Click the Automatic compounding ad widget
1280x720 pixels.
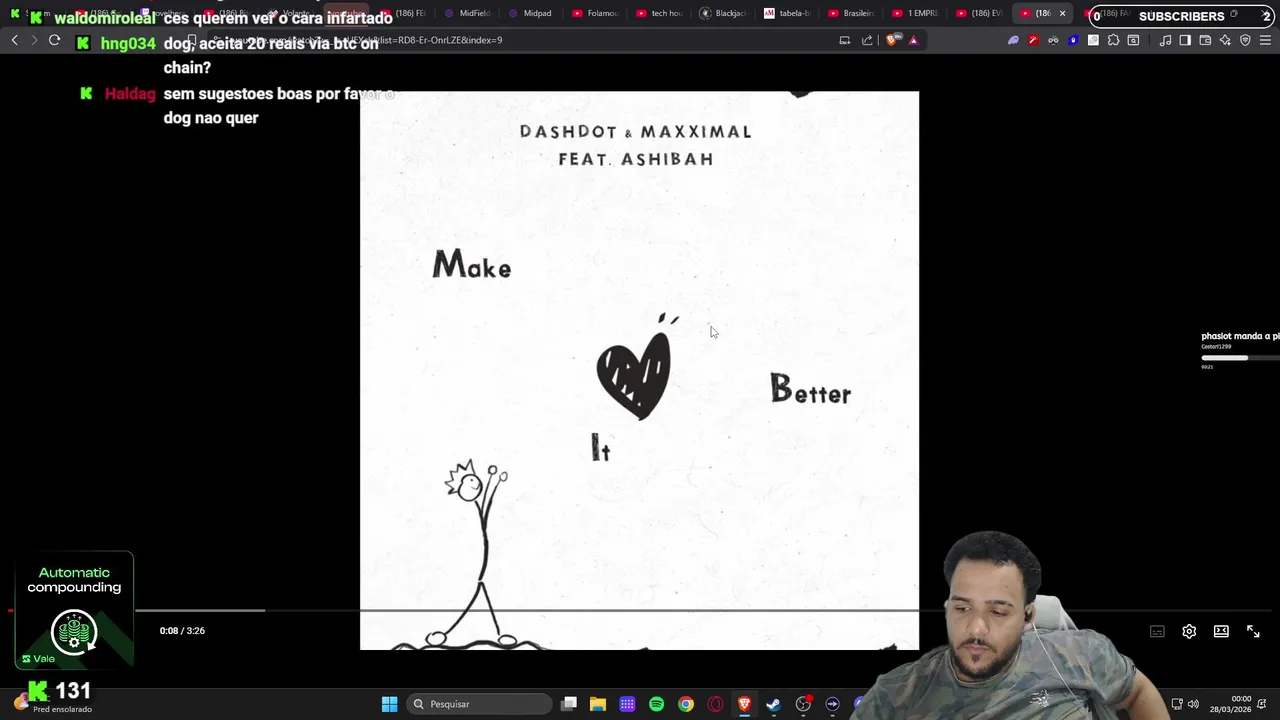pyautogui.click(x=74, y=609)
